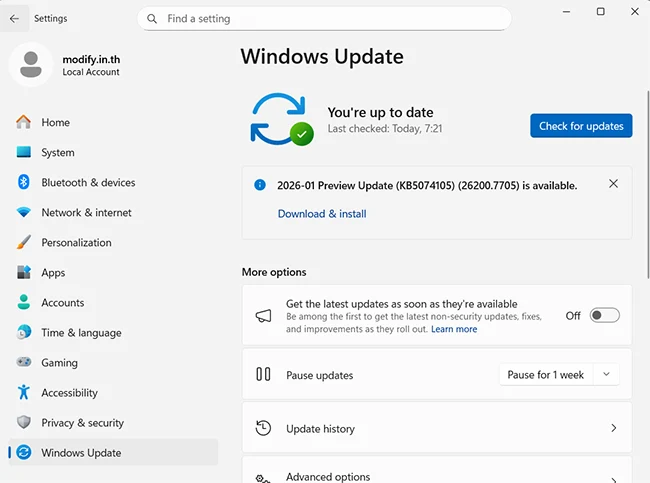Screen dimensions: 650x483
Task: Click the 'More options' heading
Action: tap(274, 272)
